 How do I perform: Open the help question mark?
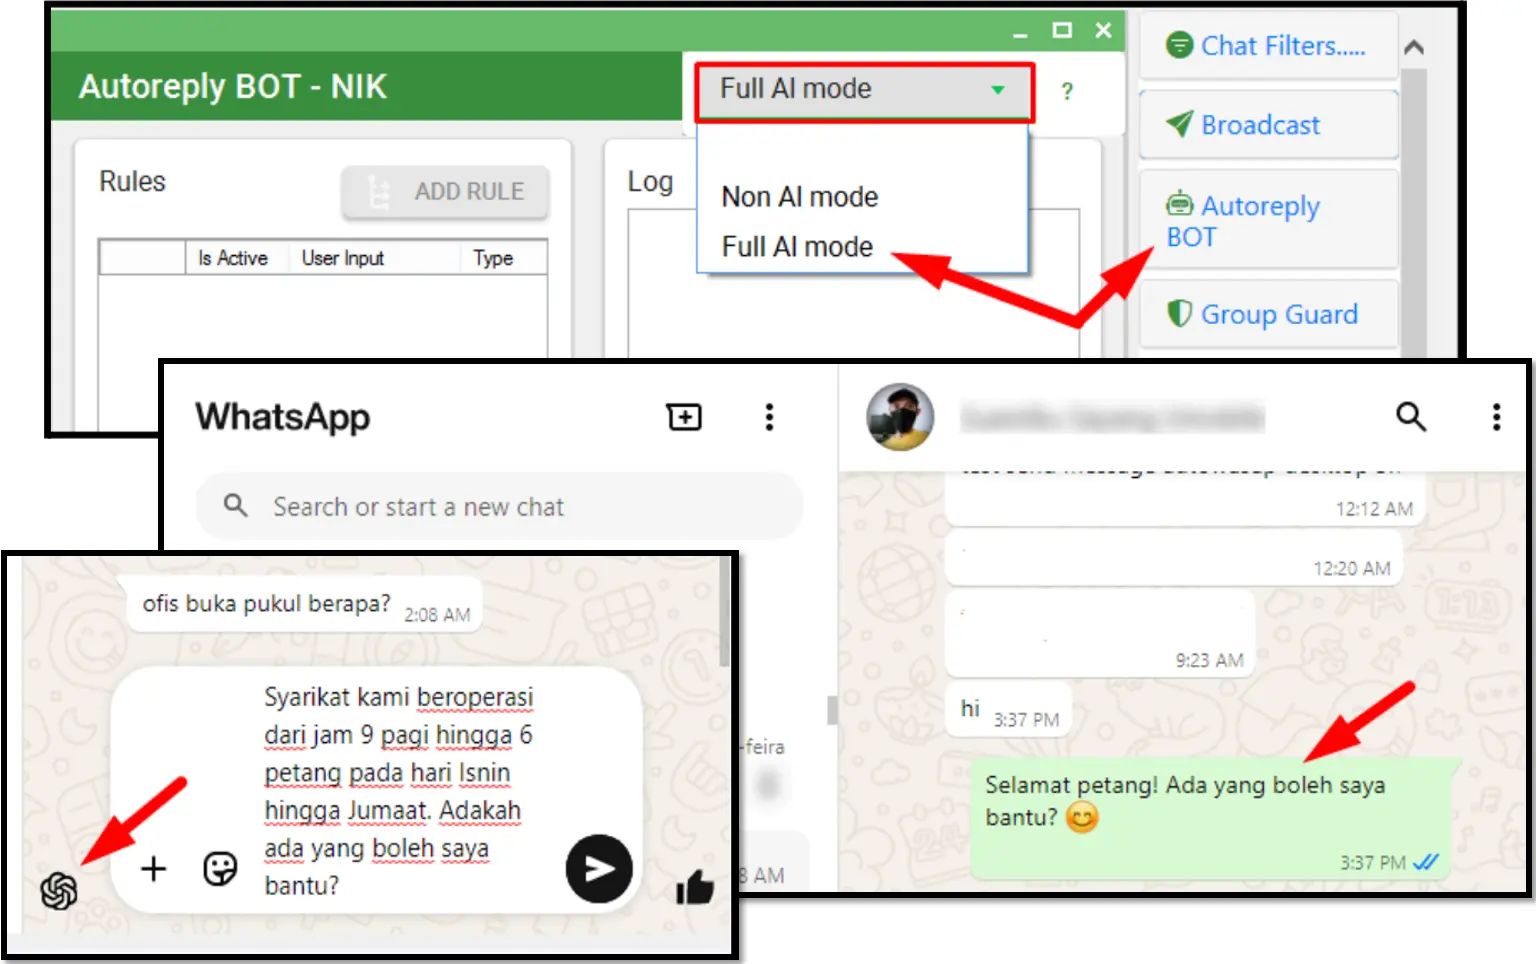click(x=1067, y=91)
